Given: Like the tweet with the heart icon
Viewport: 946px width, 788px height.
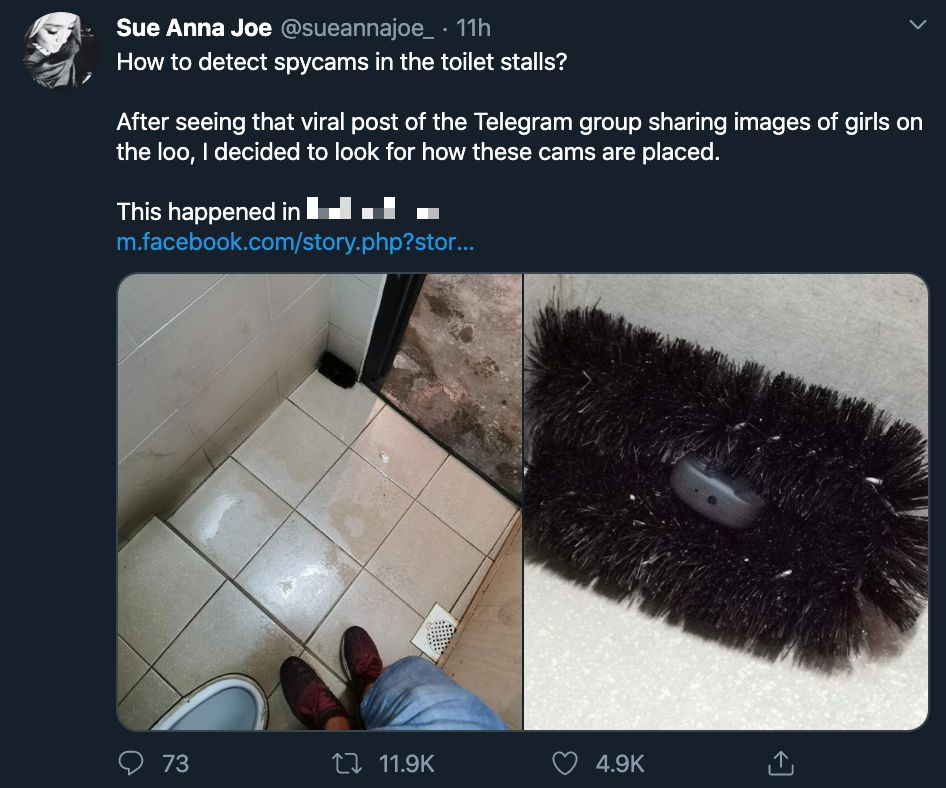Looking at the screenshot, I should [565, 763].
